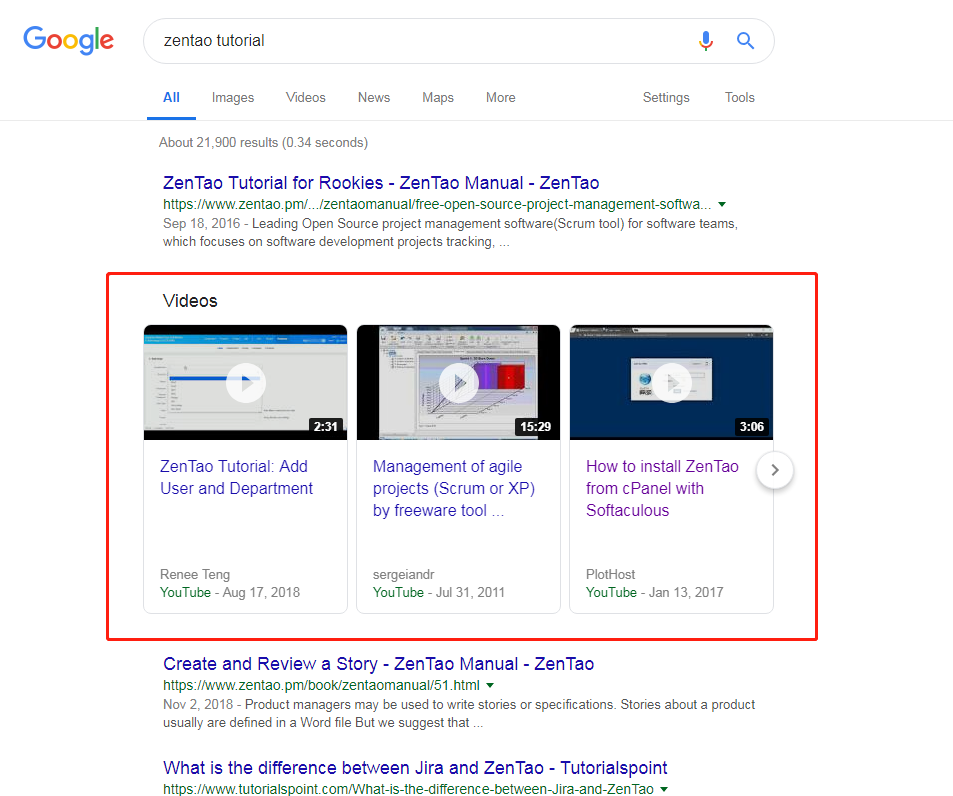Click the 'PlotHost' uploader name
This screenshot has height=796, width=953.
tap(610, 574)
